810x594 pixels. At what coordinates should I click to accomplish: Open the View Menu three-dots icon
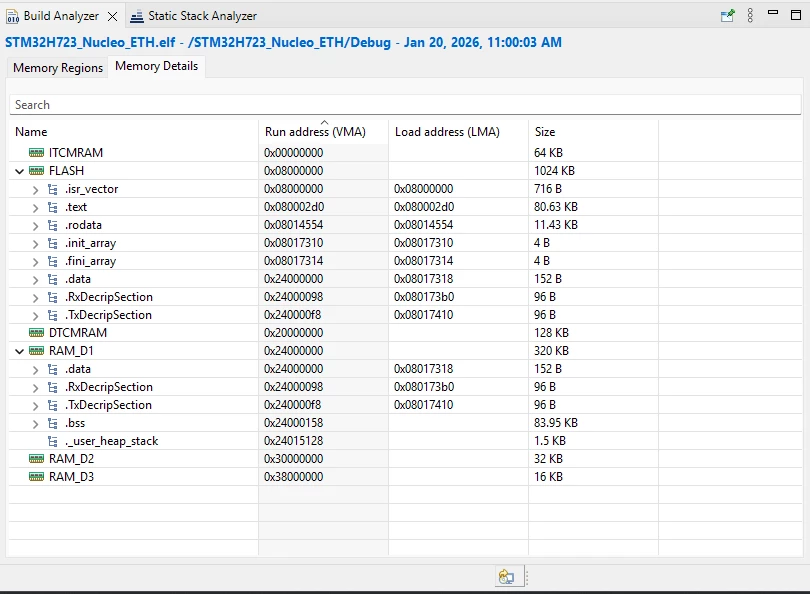coord(750,15)
